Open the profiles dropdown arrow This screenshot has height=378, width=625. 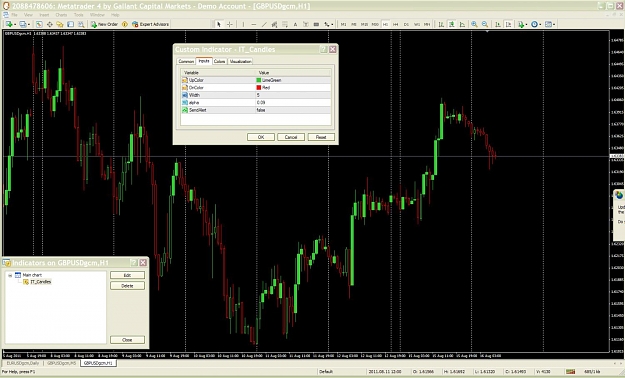[x=28, y=25]
